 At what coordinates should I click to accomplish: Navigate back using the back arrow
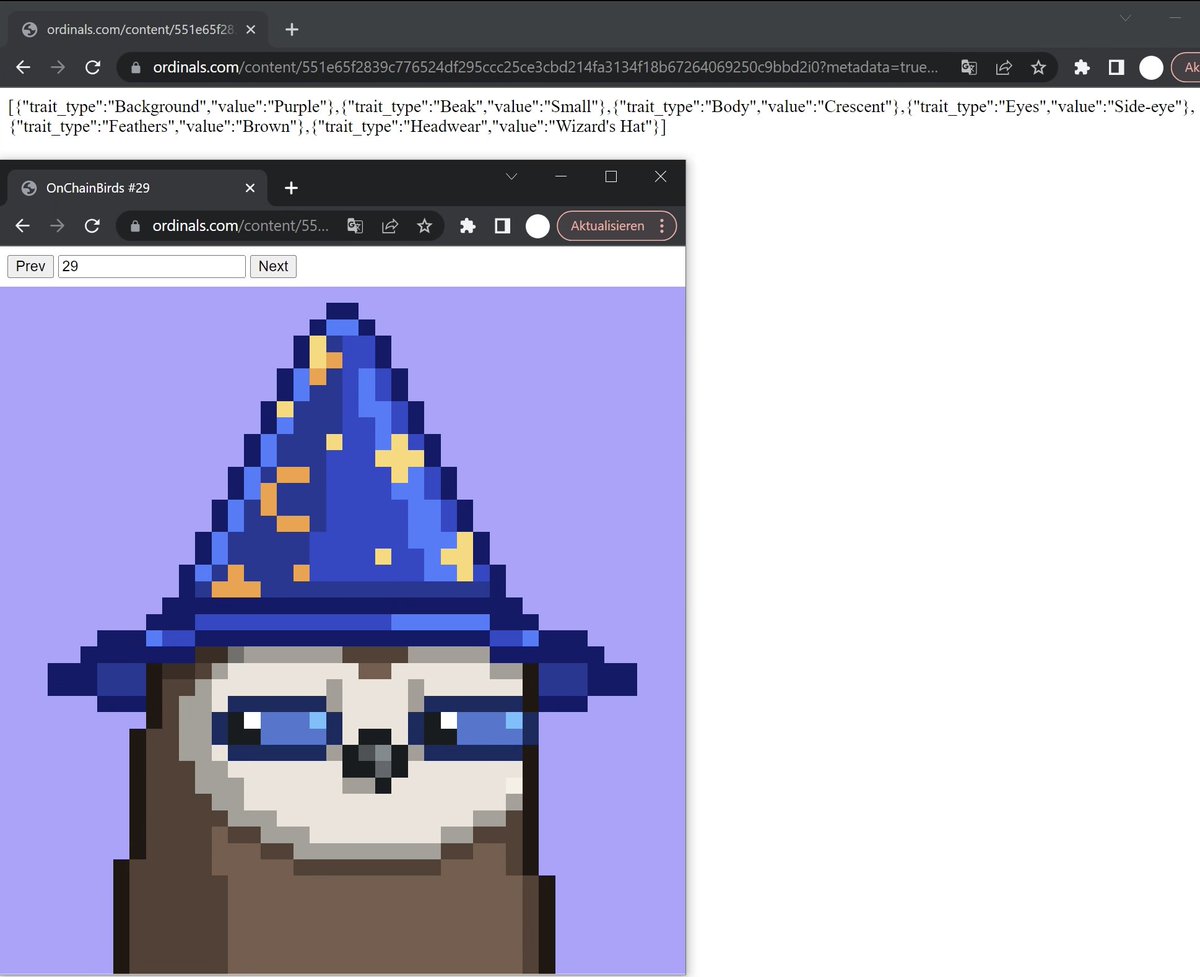pyautogui.click(x=22, y=67)
